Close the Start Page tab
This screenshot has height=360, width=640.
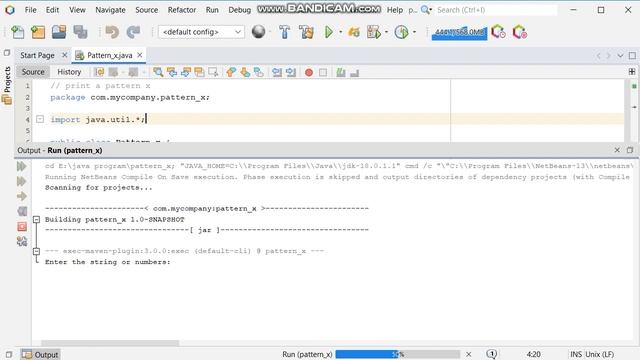64,55
